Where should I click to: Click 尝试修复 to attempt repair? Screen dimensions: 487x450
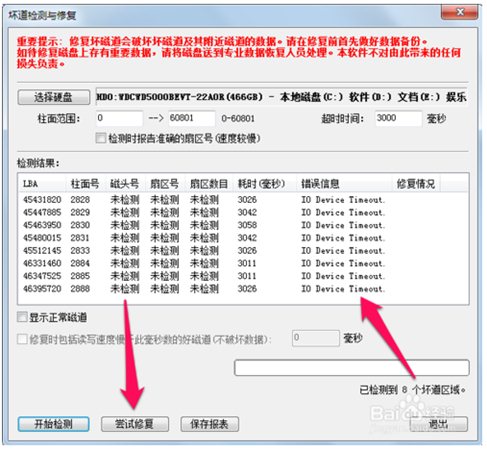click(135, 424)
